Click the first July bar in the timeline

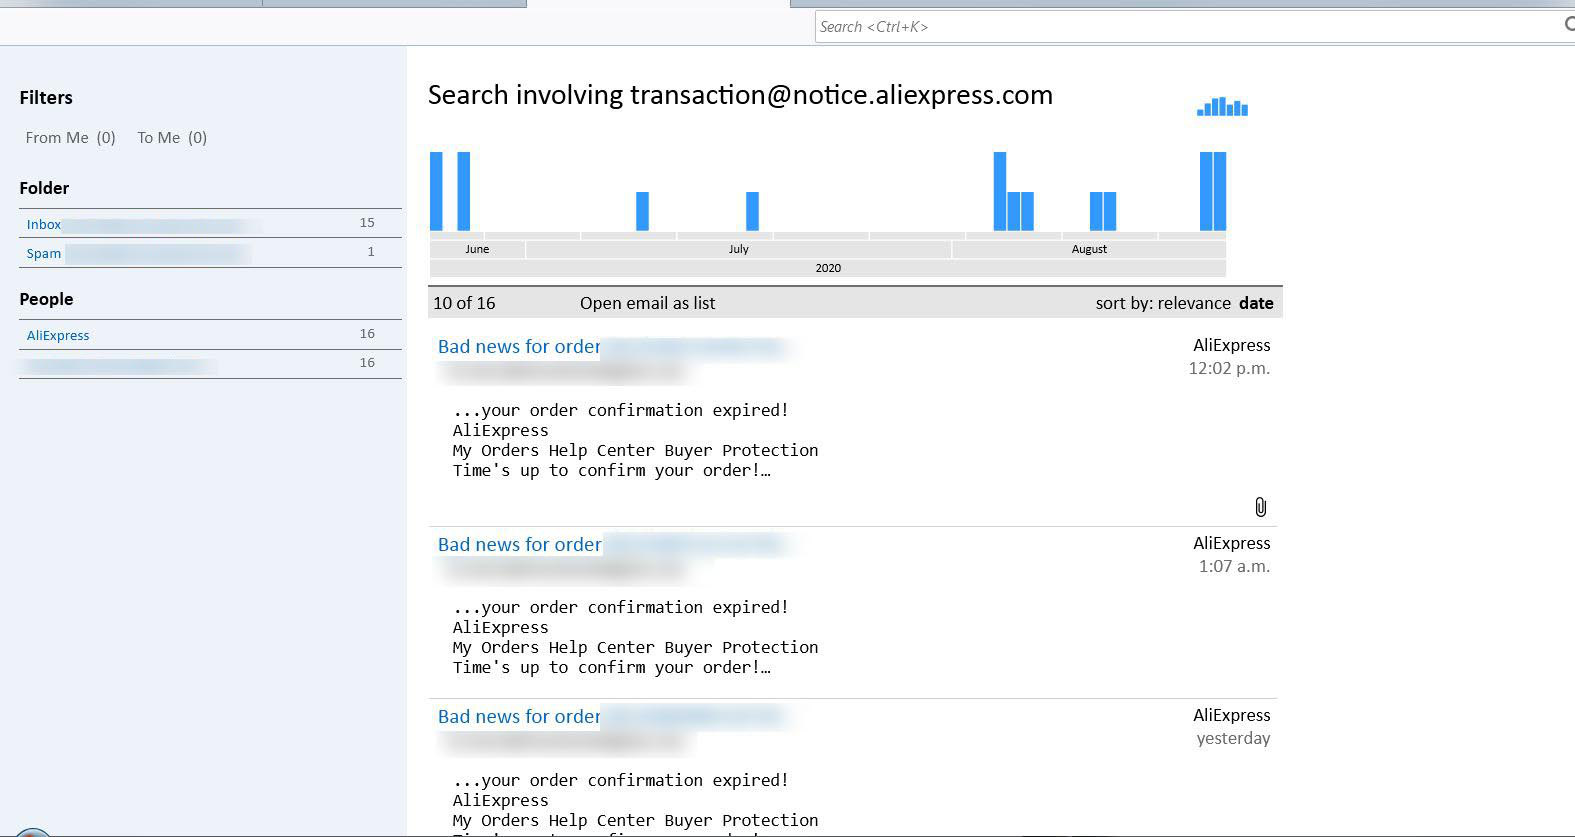(643, 211)
